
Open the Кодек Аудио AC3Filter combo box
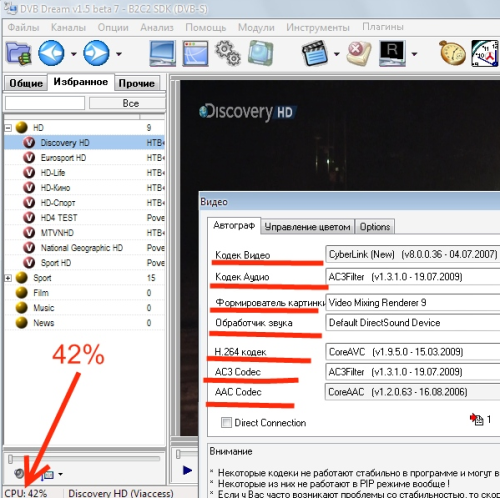tap(413, 277)
